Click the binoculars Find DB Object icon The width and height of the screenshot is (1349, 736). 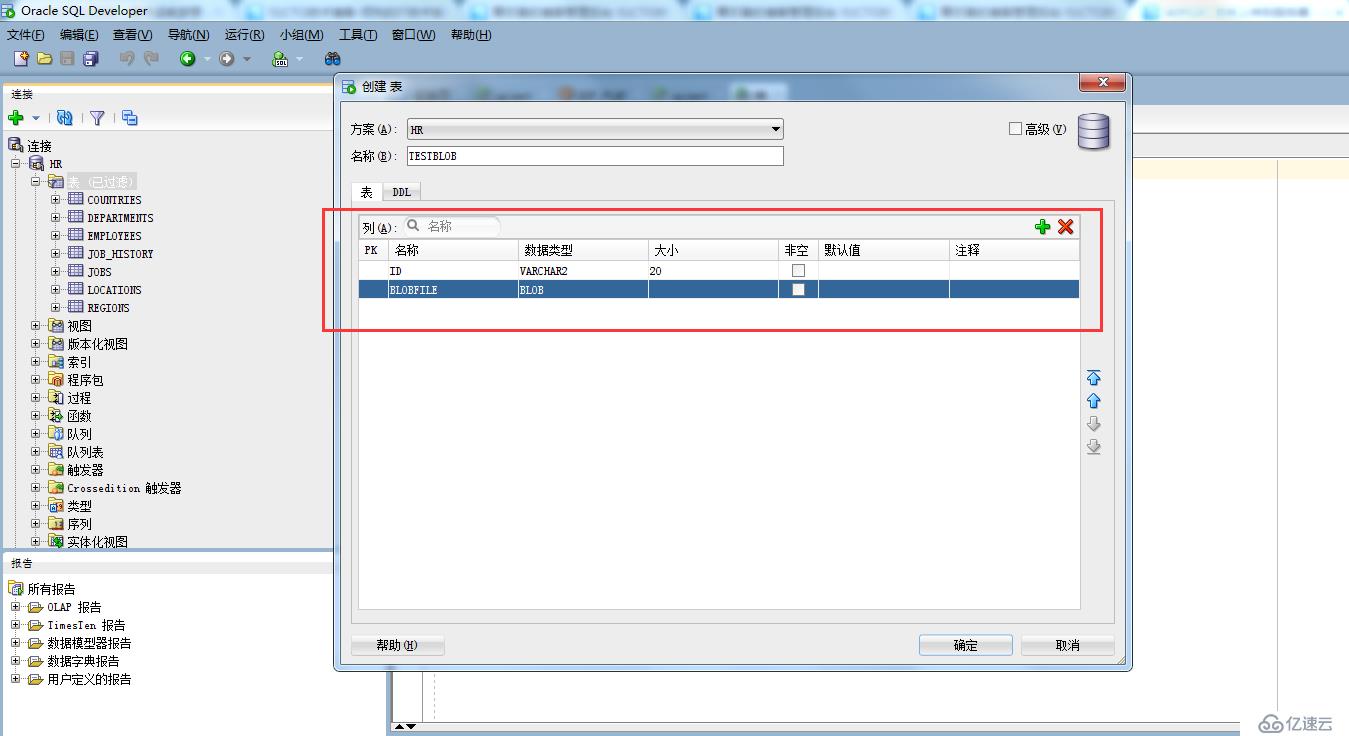pyautogui.click(x=333, y=59)
